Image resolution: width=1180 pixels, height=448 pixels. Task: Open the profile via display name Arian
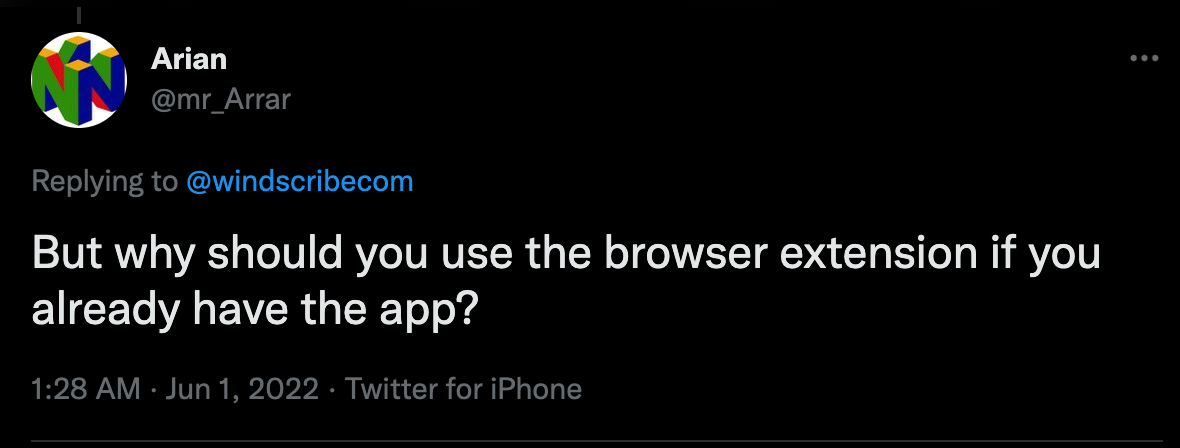coord(188,59)
